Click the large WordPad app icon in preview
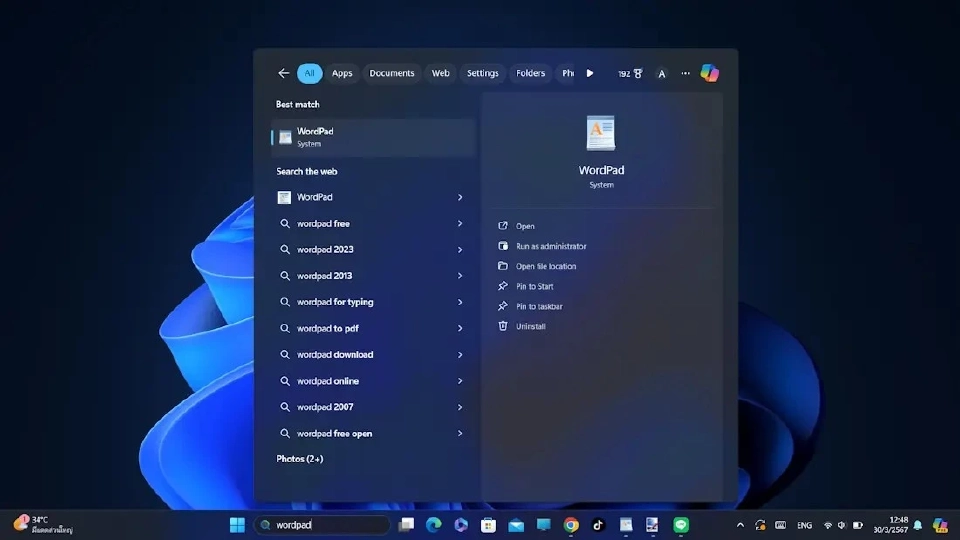Viewport: 960px width, 540px height. [x=601, y=133]
